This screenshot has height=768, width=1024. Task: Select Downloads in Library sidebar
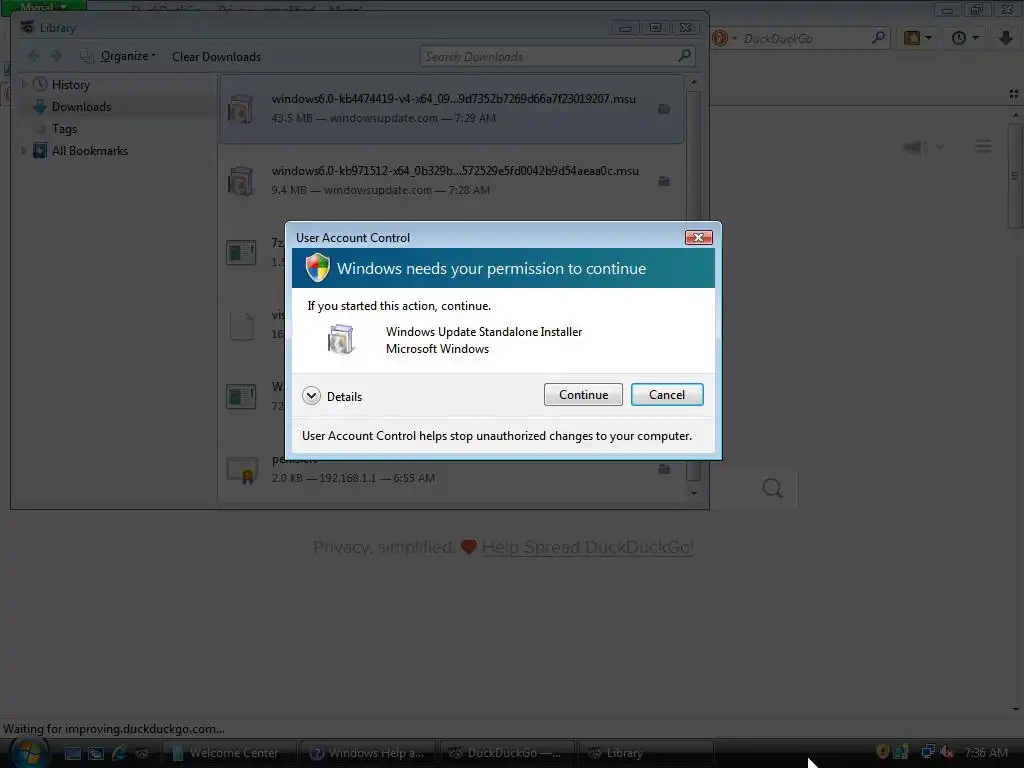[x=81, y=106]
